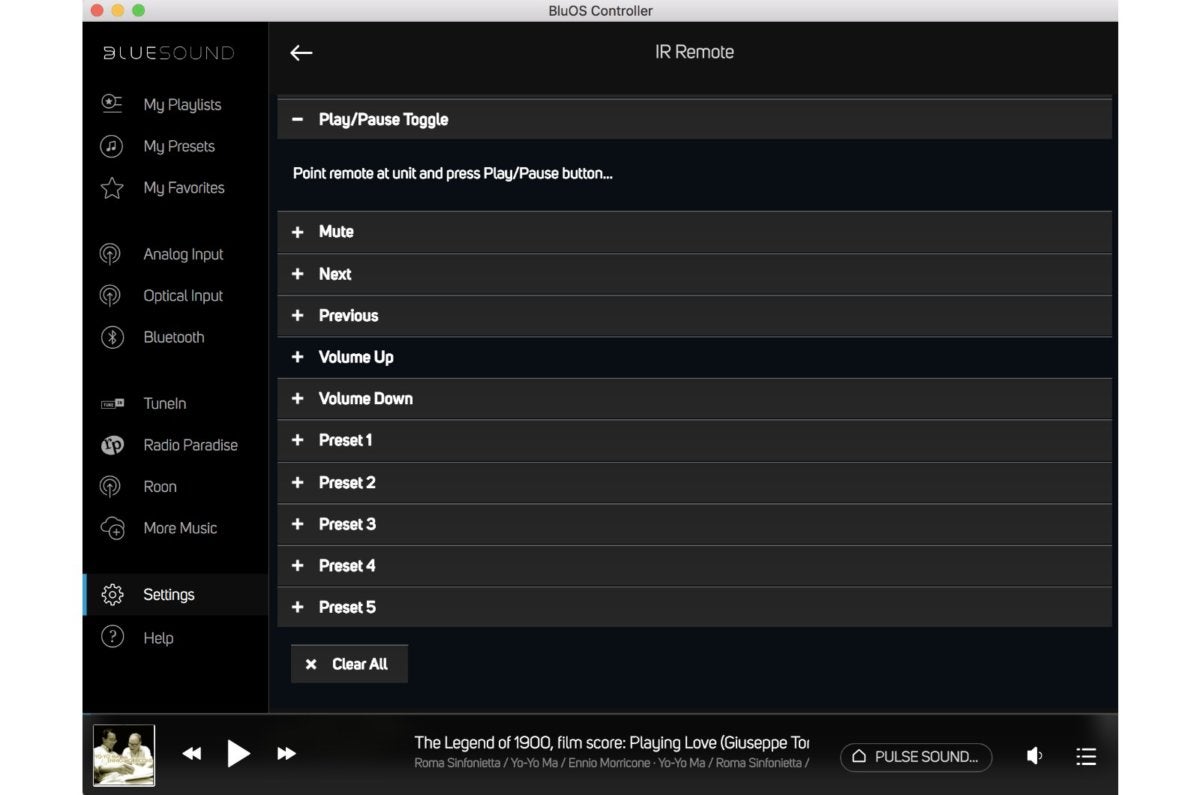Open the TuneIn service label

165,404
